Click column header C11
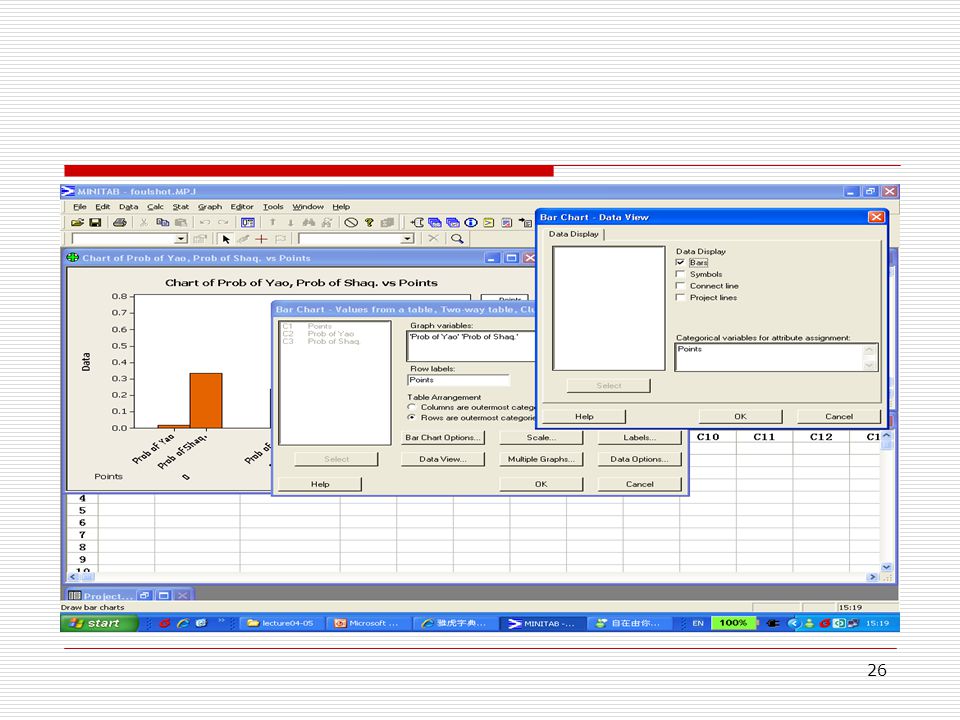 point(764,437)
